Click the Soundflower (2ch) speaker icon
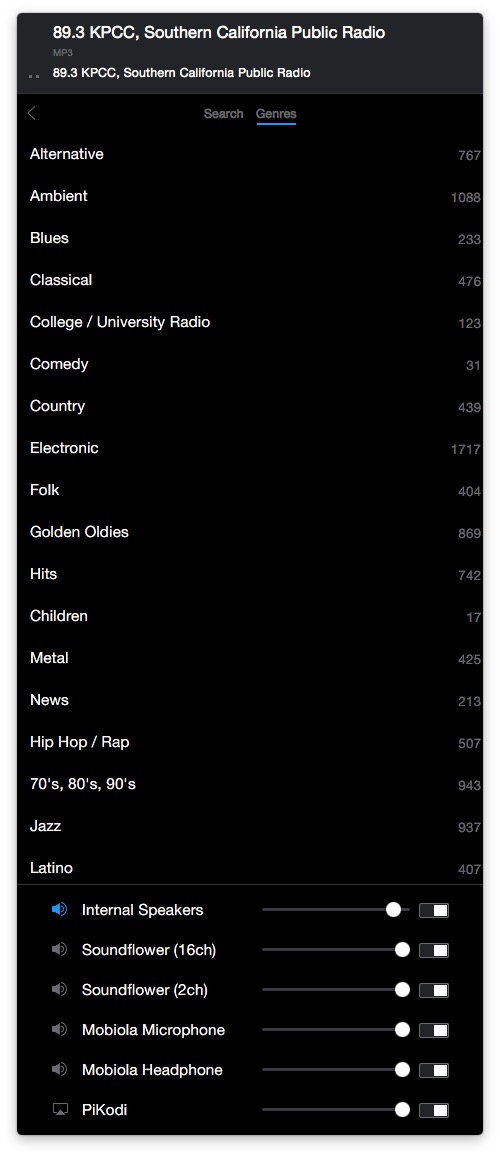Viewport: 500px width, 1156px height. click(59, 989)
